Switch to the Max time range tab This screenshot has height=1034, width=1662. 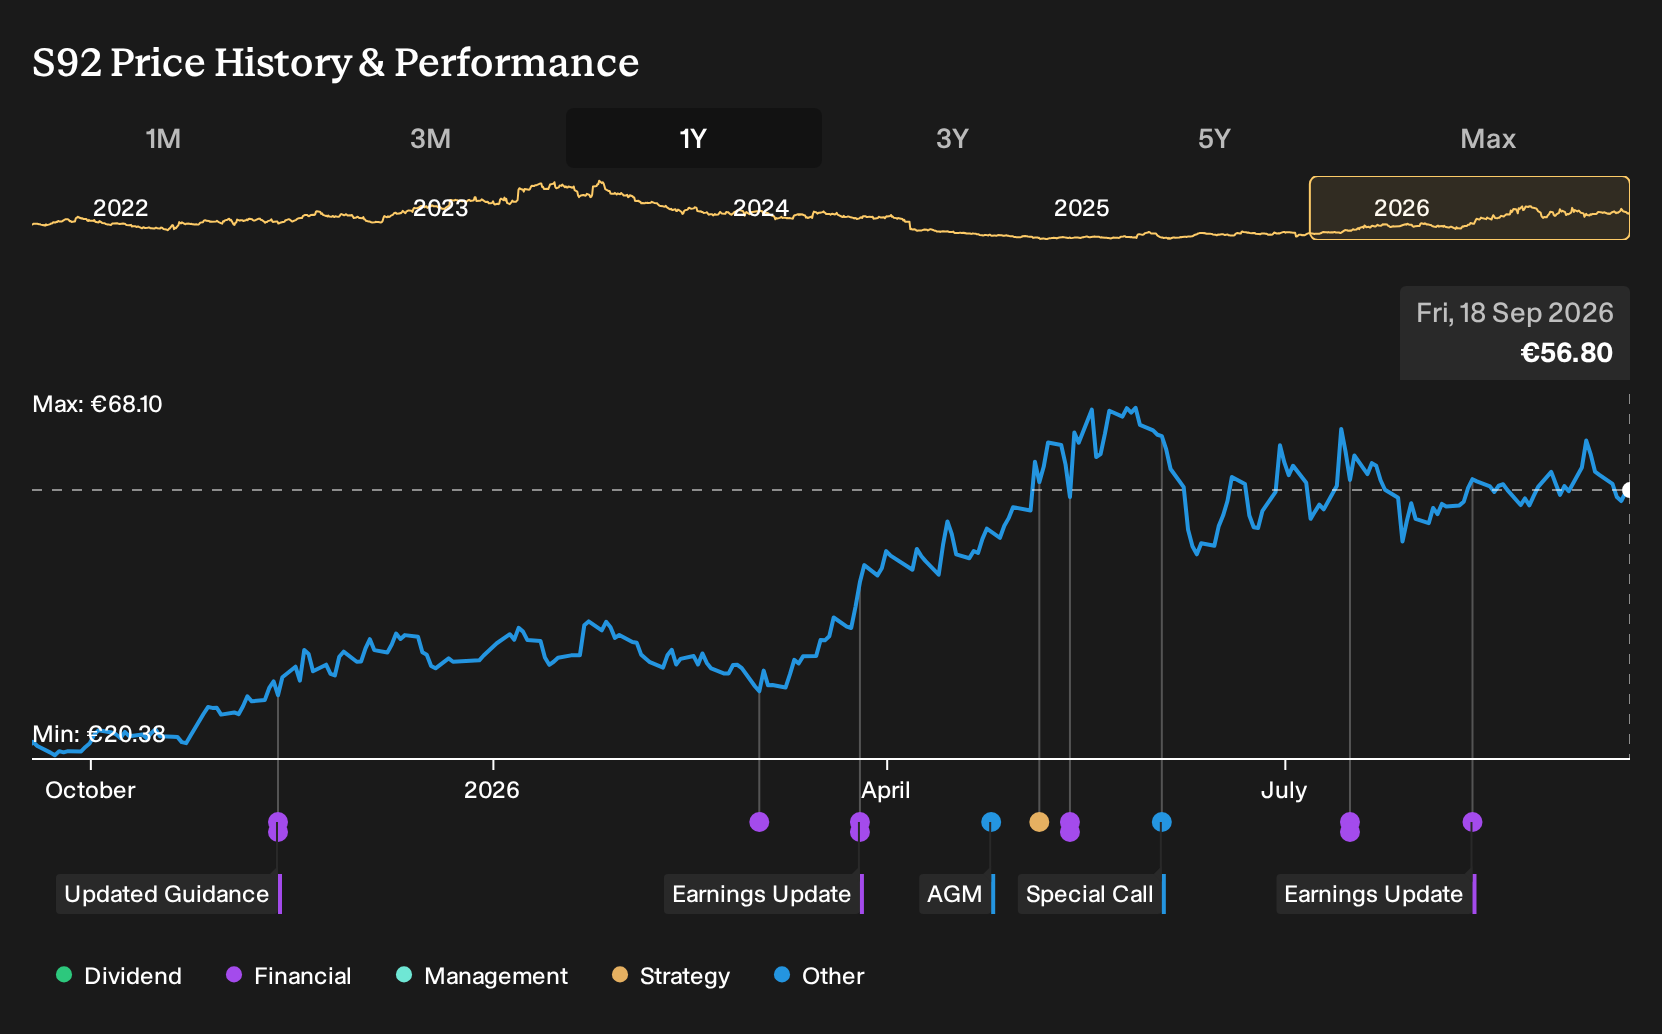[1488, 139]
